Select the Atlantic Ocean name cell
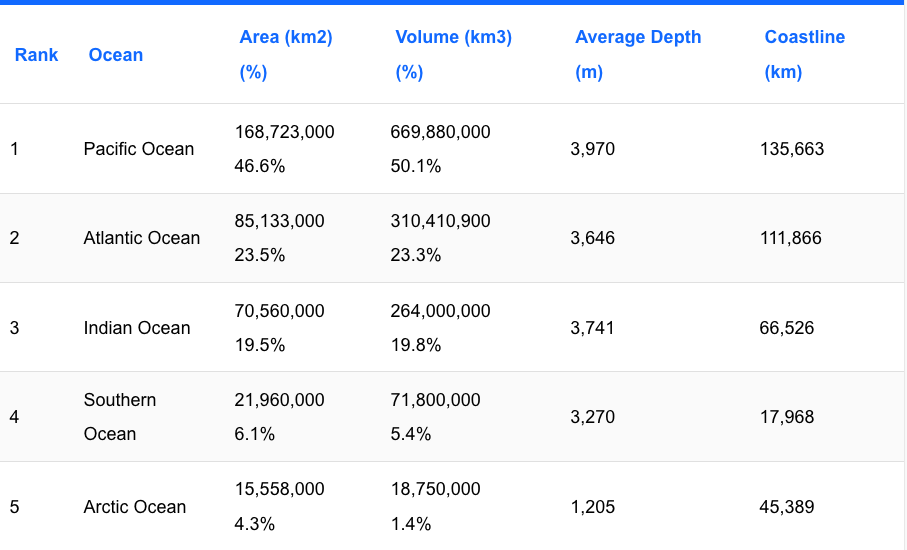Screen dimensions: 907x550 click(142, 238)
